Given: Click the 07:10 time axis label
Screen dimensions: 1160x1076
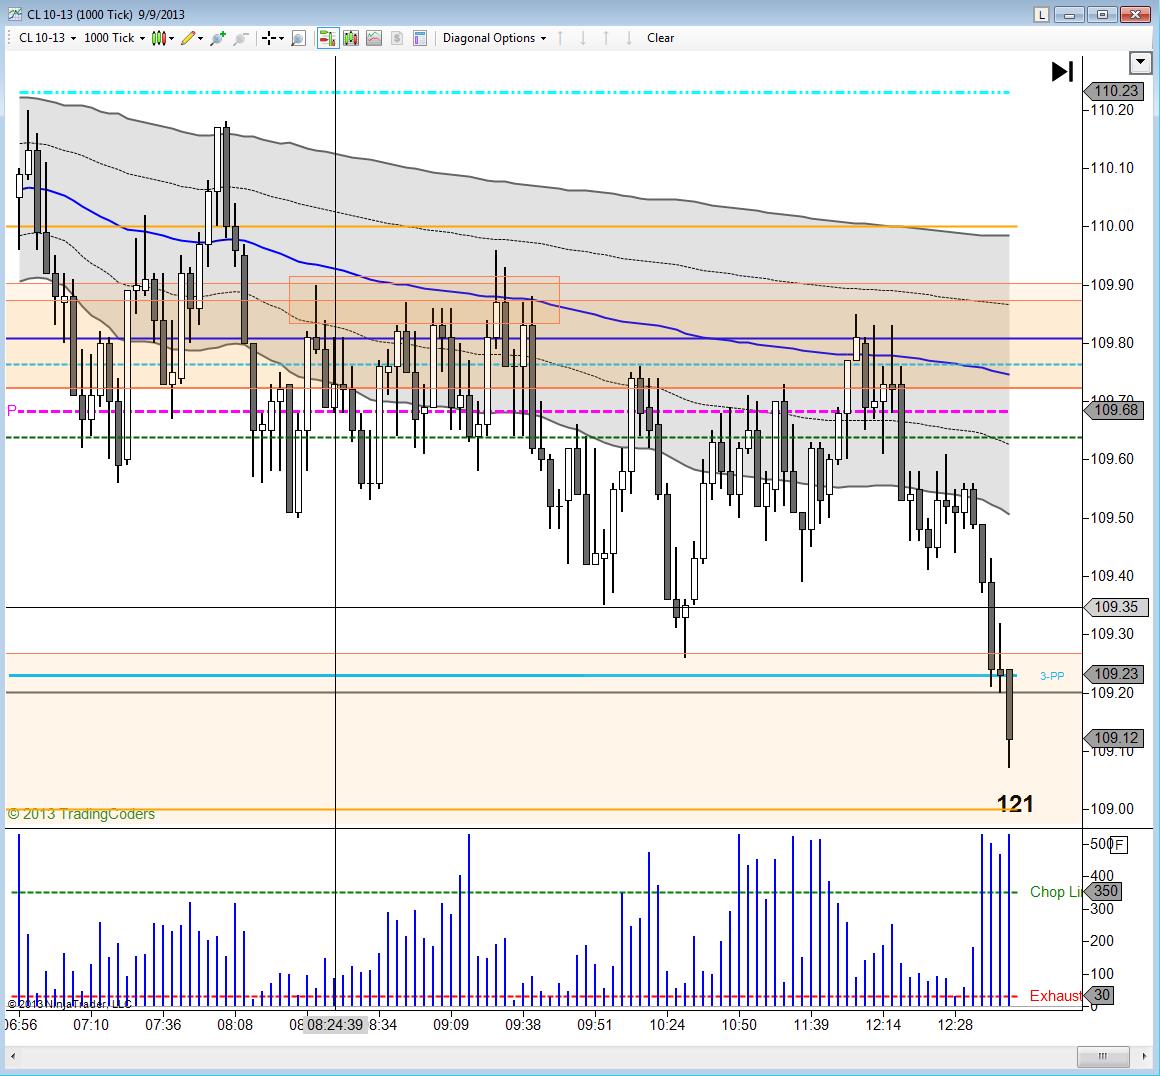Looking at the screenshot, I should [x=91, y=1024].
